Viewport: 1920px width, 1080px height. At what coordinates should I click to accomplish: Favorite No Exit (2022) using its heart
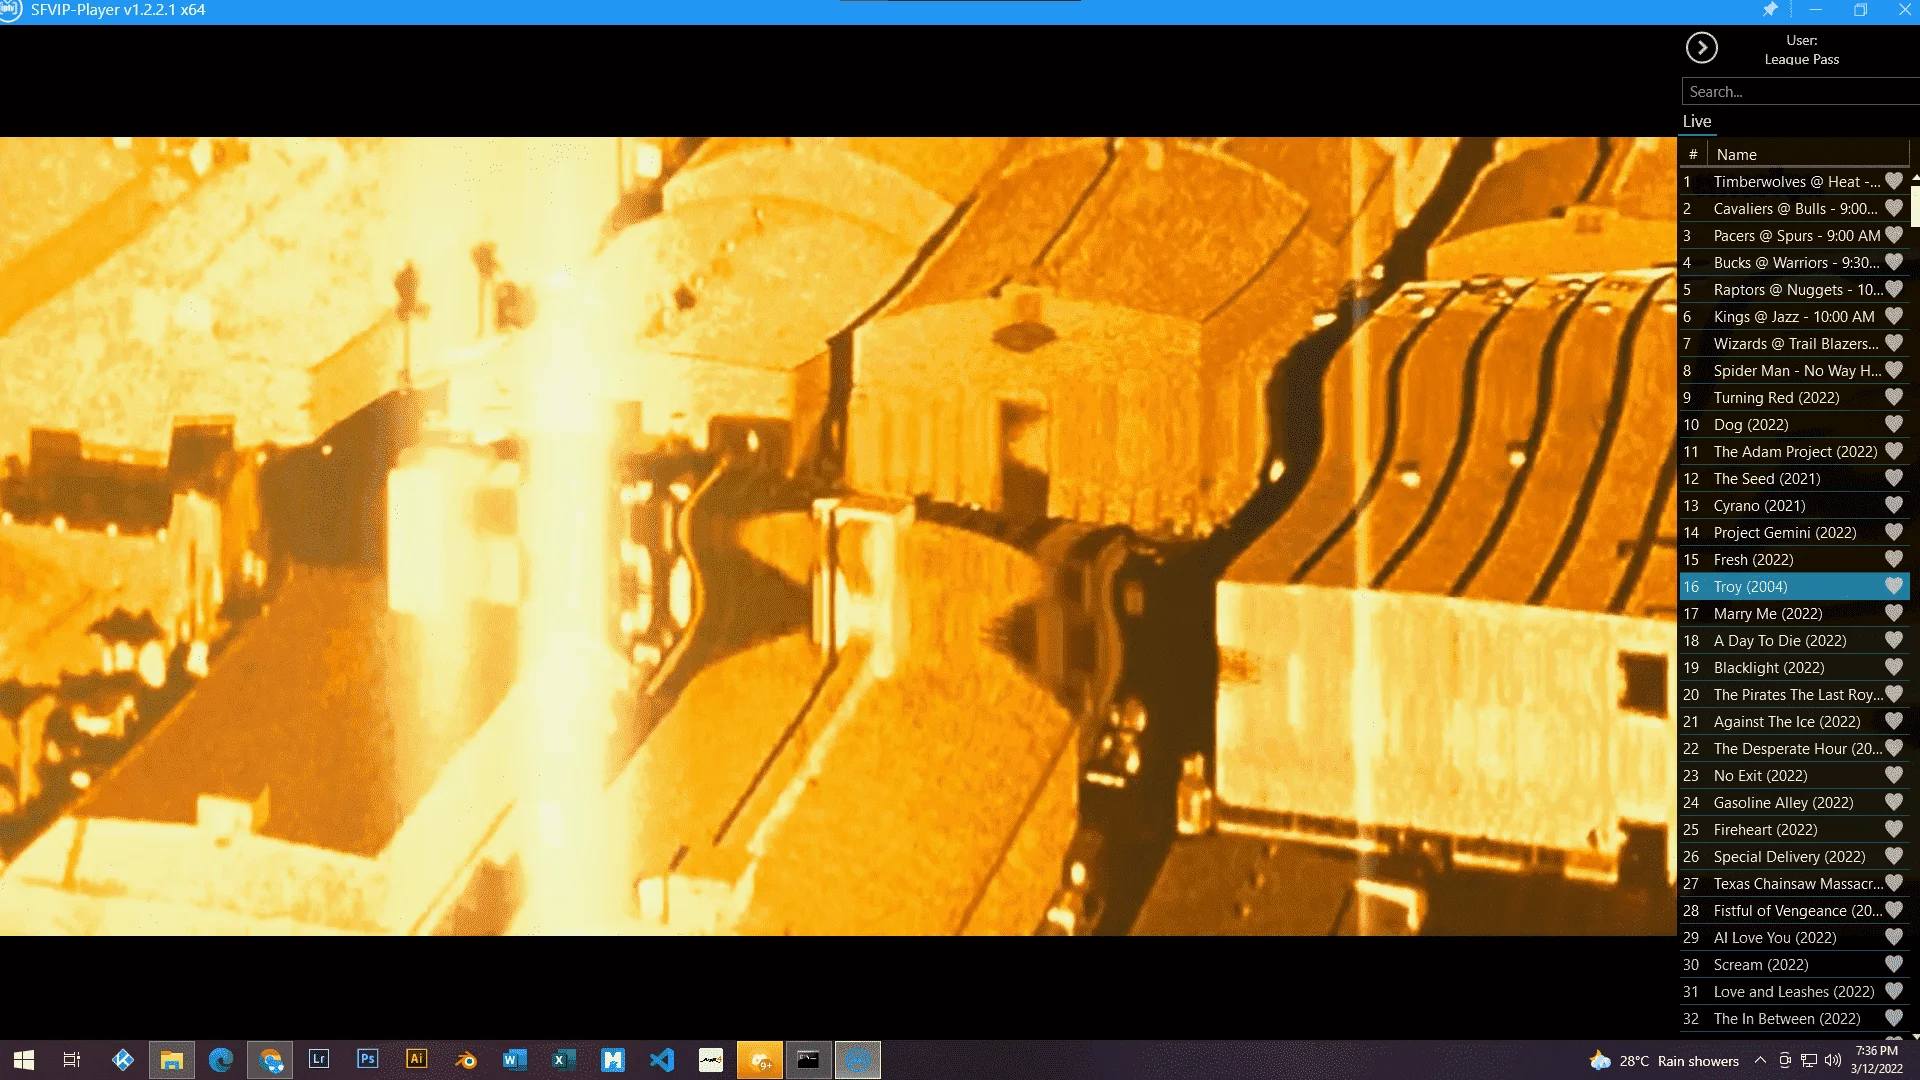pos(1894,775)
